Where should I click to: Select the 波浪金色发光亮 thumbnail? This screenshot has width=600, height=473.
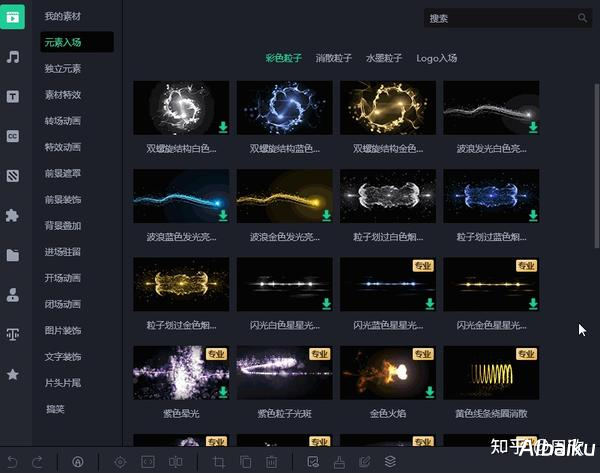284,196
